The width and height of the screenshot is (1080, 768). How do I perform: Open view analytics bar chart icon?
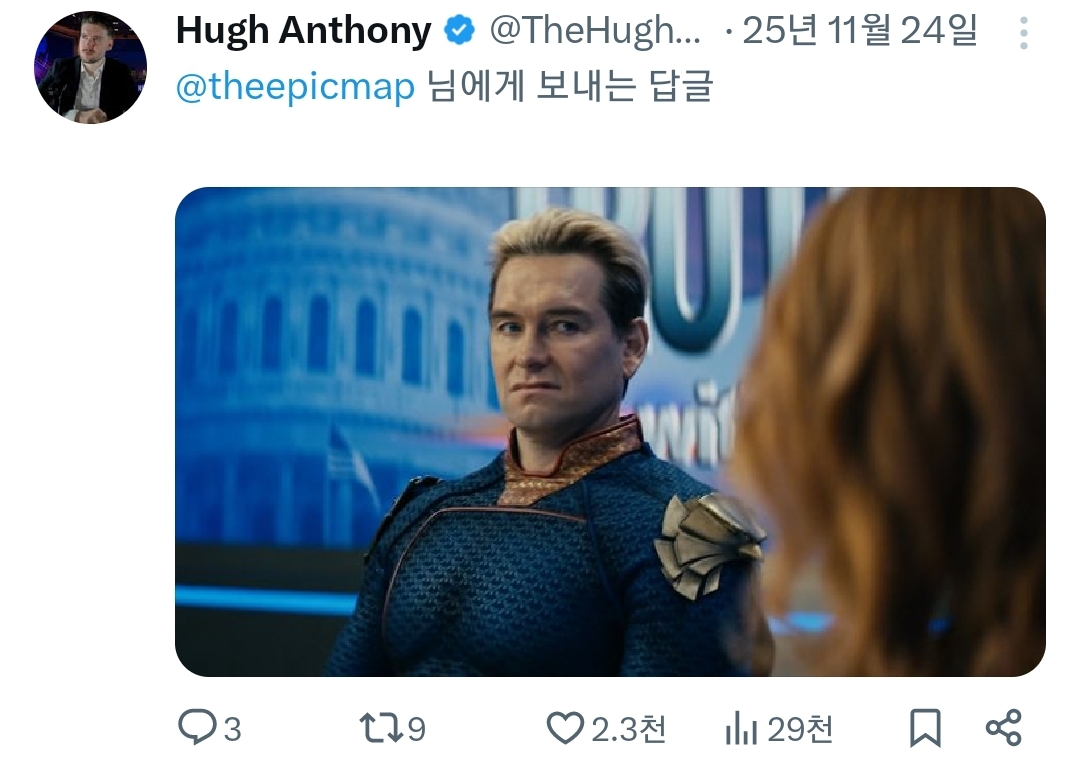tap(741, 730)
